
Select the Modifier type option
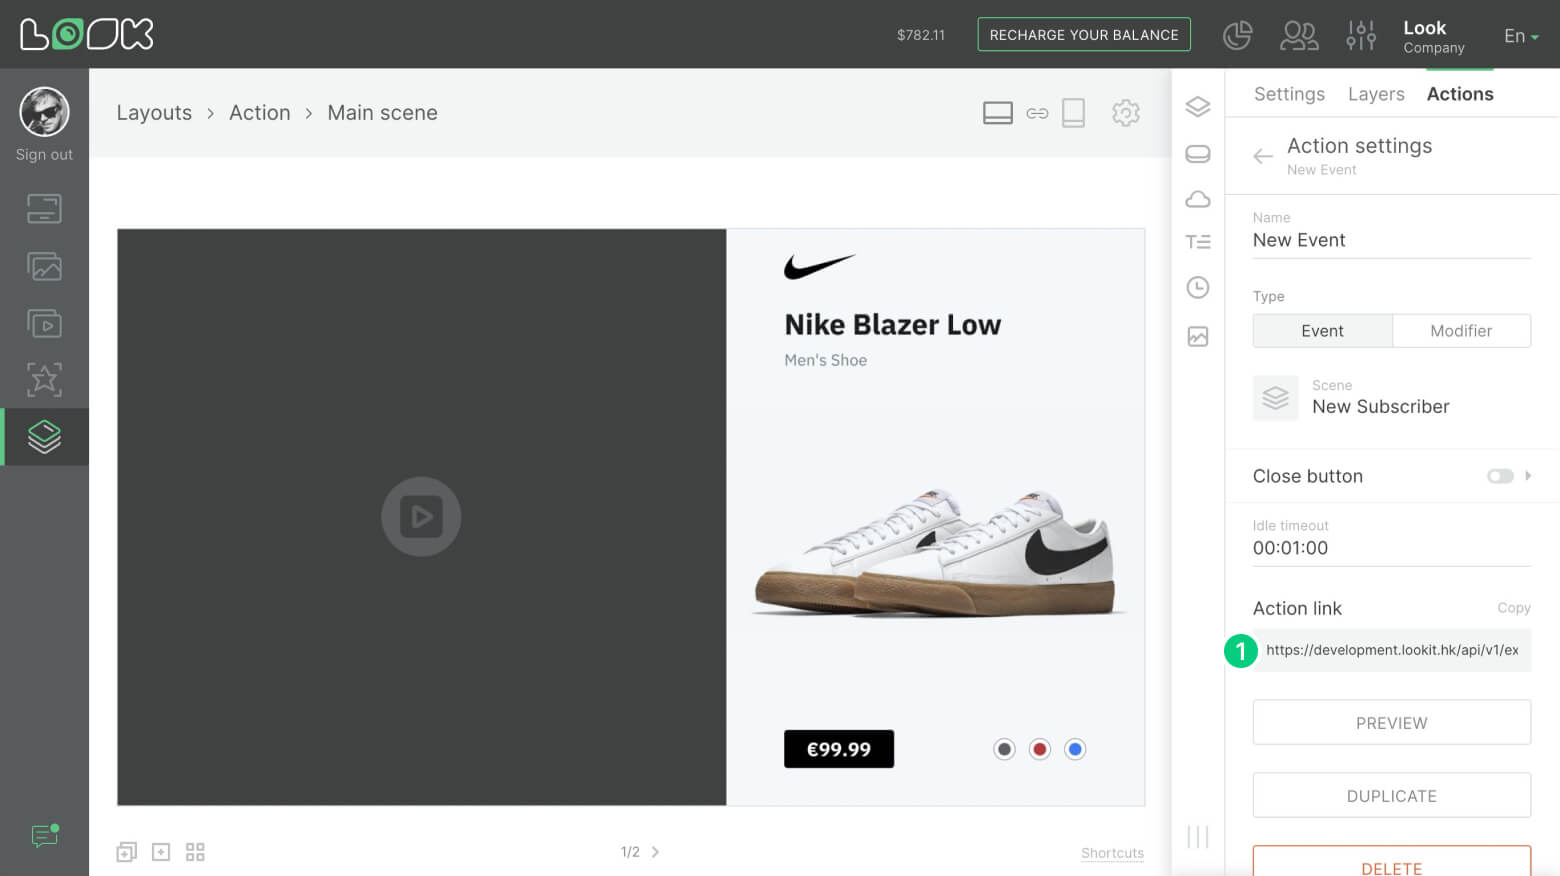click(1460, 331)
